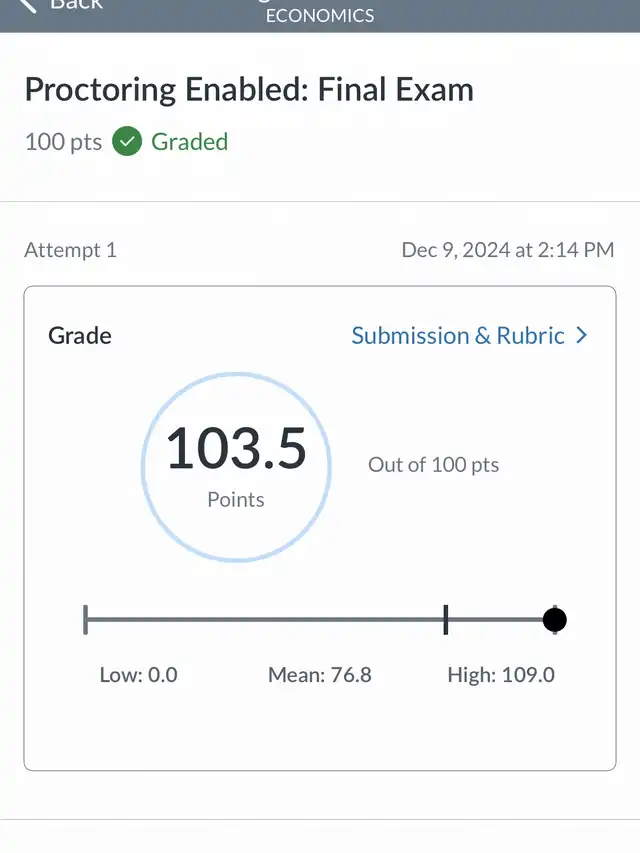The width and height of the screenshot is (640, 853).
Task: Tap the 103.5 Points score circle
Action: coord(236,467)
